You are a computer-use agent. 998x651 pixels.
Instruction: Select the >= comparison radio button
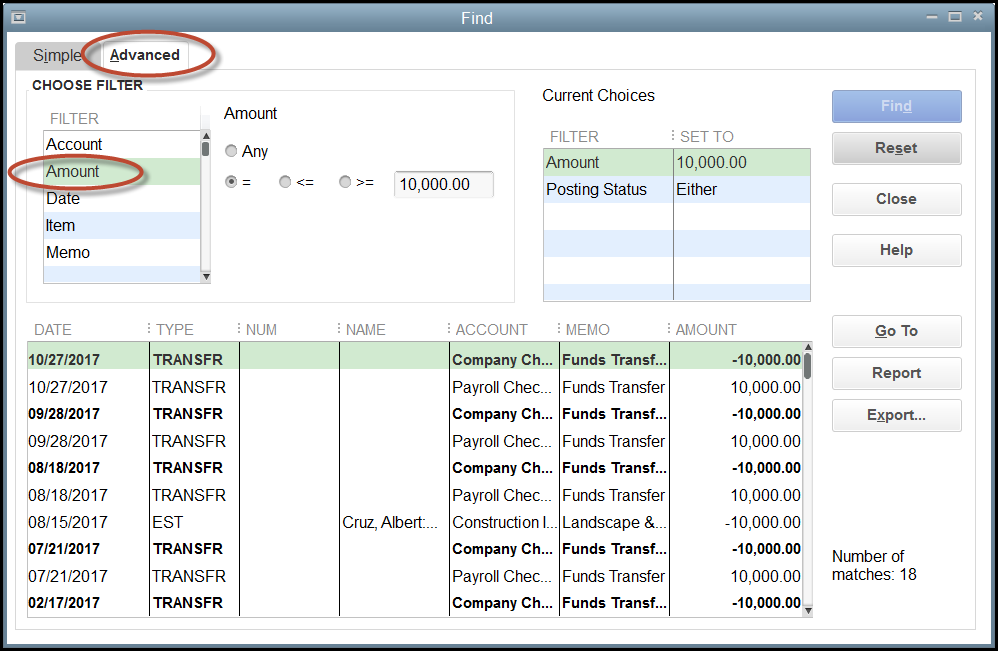point(344,183)
